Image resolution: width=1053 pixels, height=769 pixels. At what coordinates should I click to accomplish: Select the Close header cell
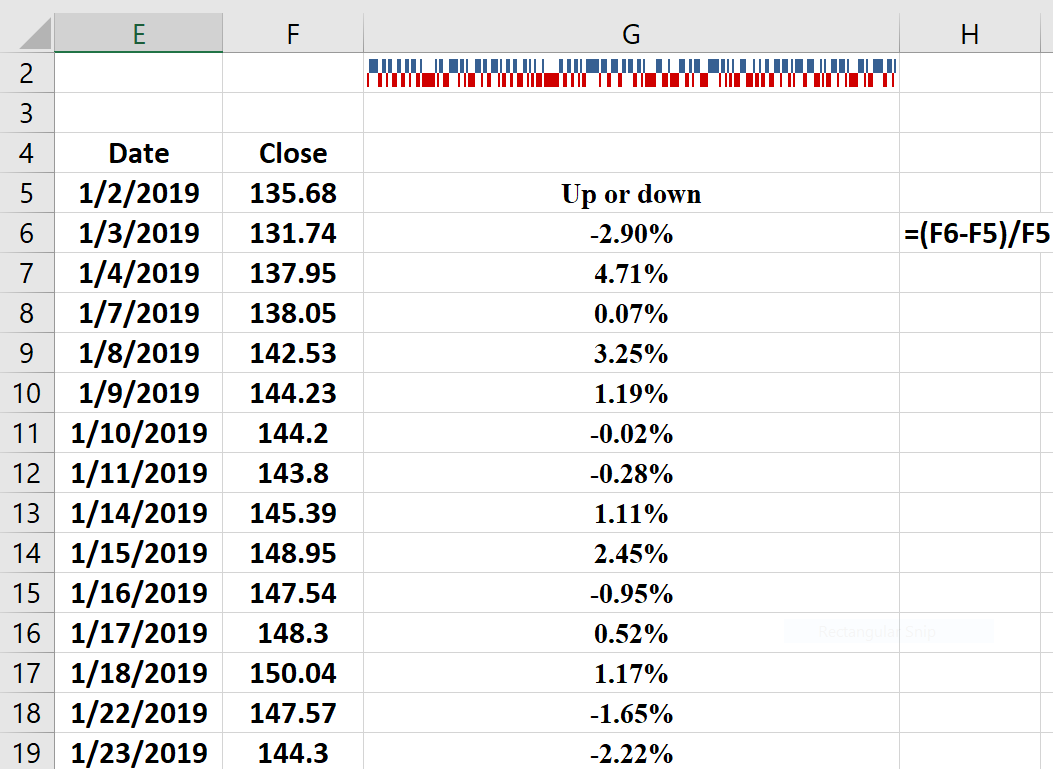click(x=293, y=153)
